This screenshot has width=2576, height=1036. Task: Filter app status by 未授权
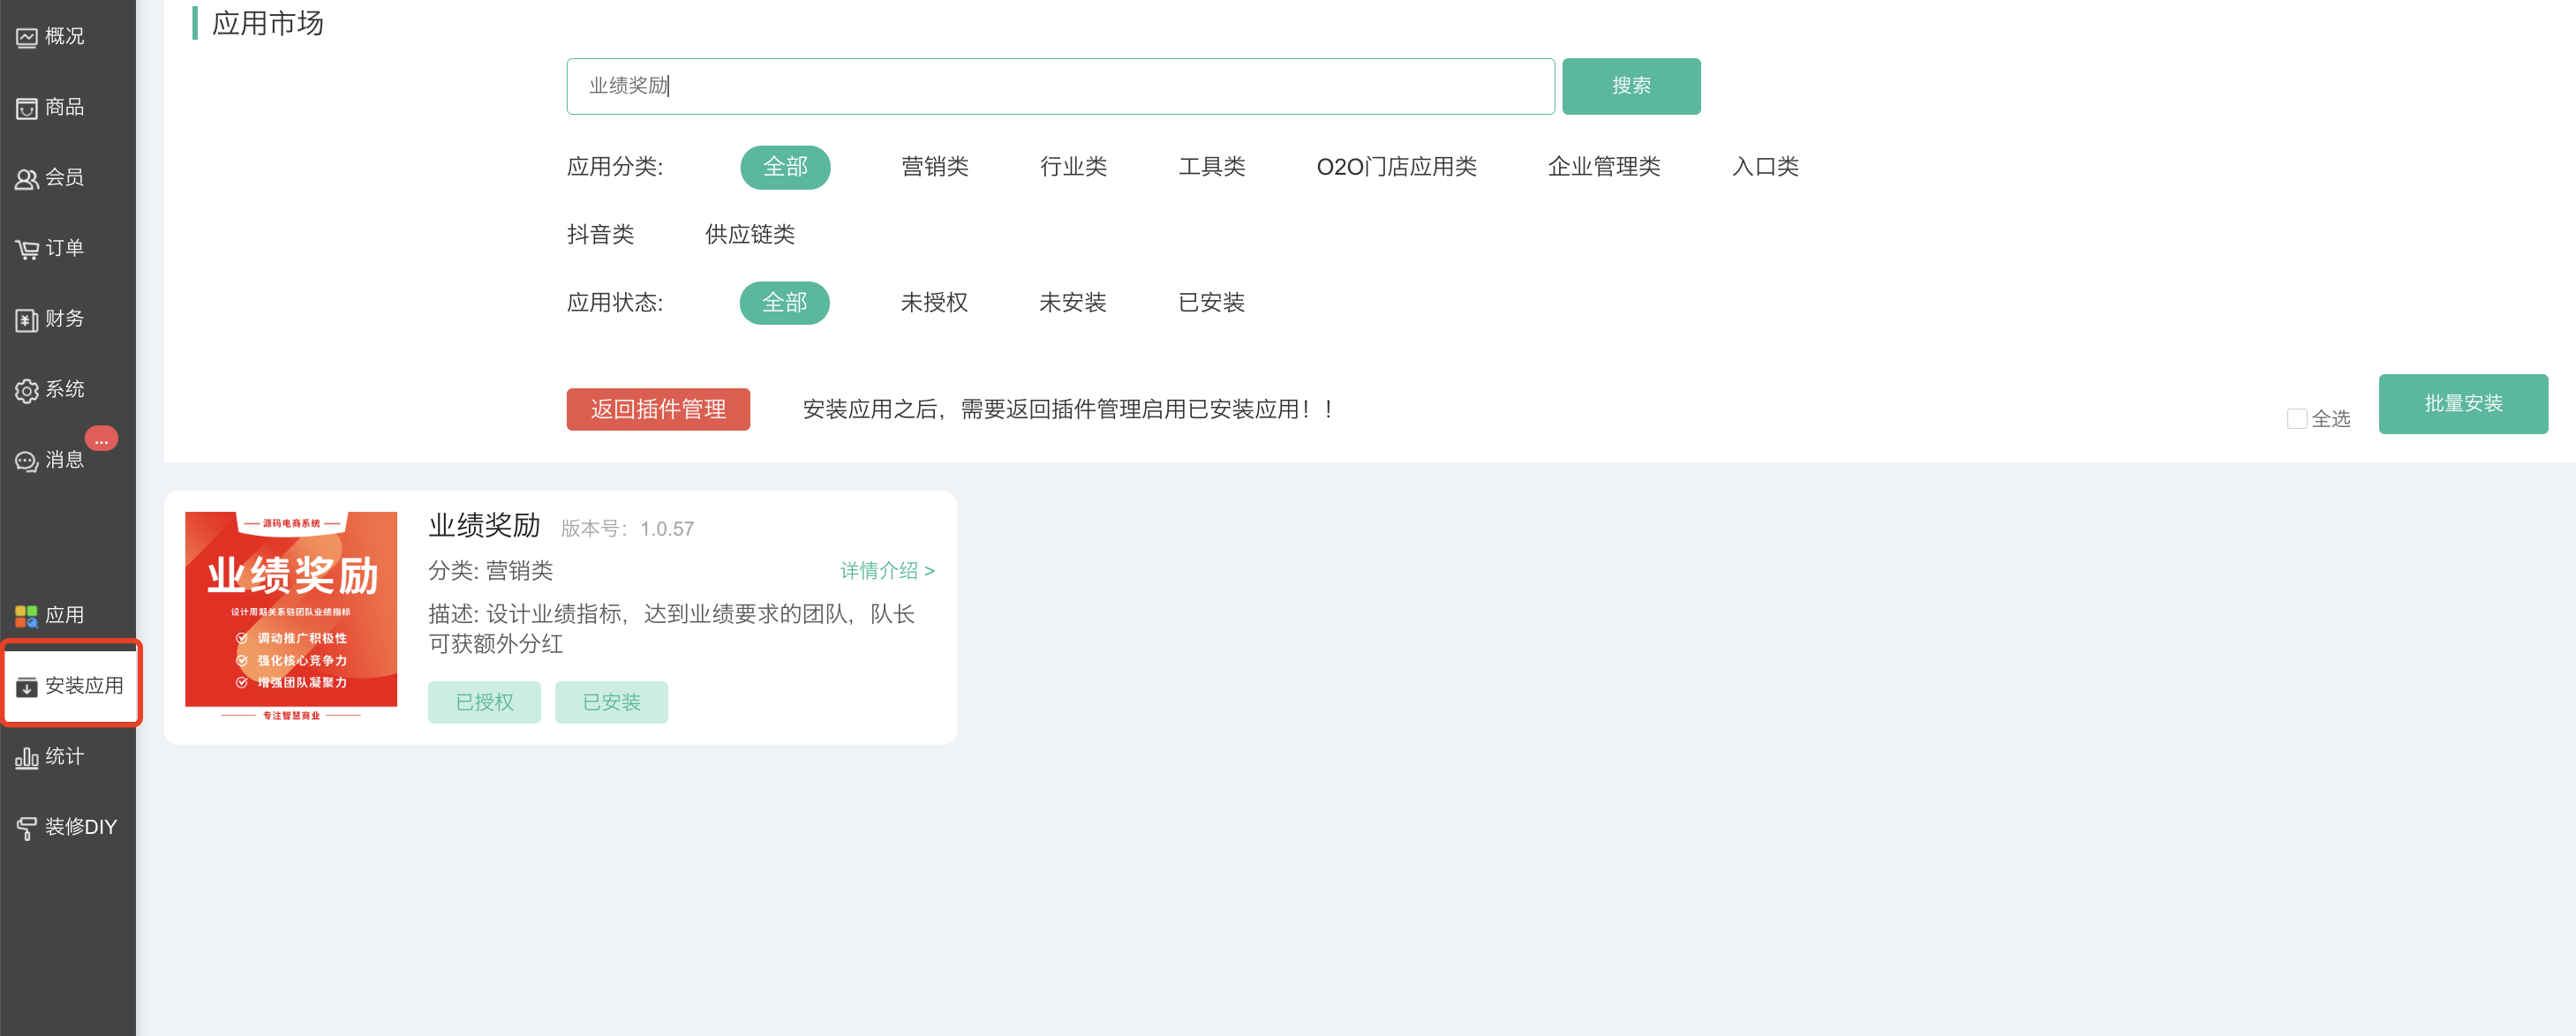pos(933,302)
